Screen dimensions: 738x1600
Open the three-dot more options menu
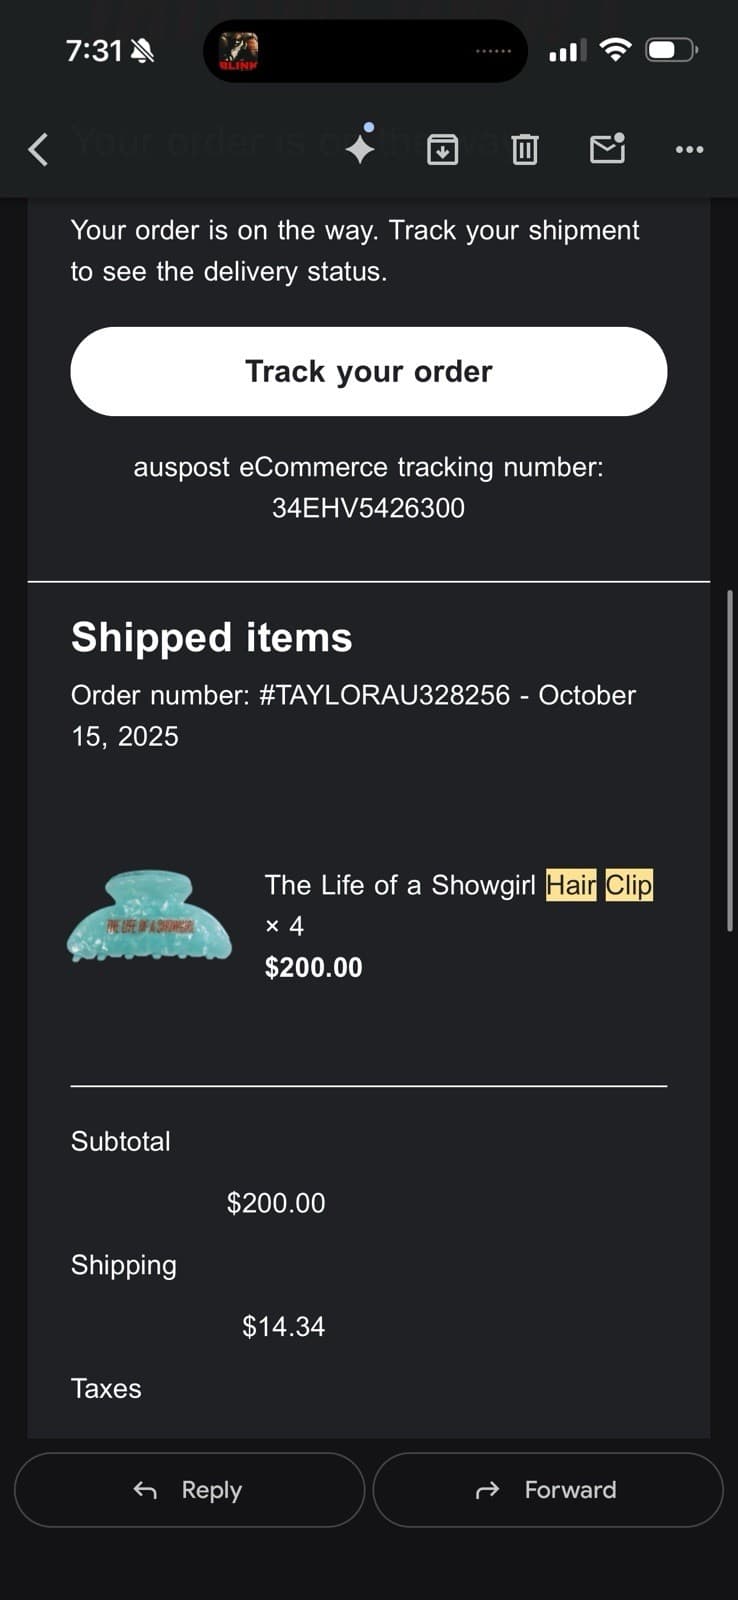(689, 150)
